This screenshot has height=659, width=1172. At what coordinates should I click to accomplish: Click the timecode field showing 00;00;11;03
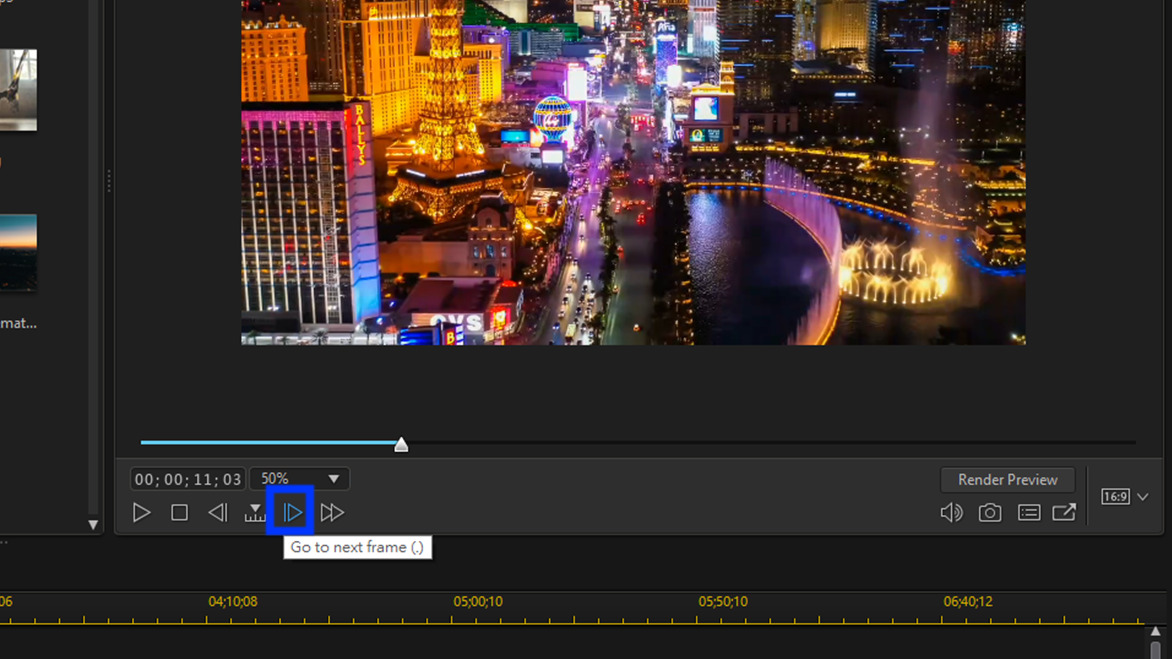[x=186, y=478]
